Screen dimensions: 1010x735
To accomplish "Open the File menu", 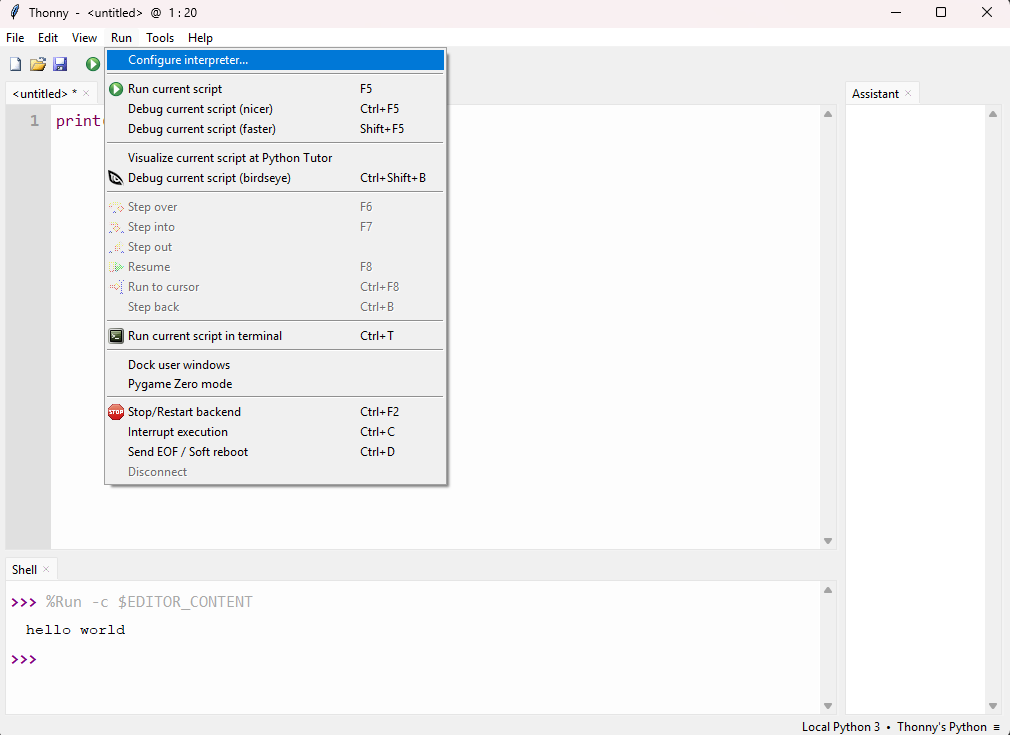I will point(15,38).
